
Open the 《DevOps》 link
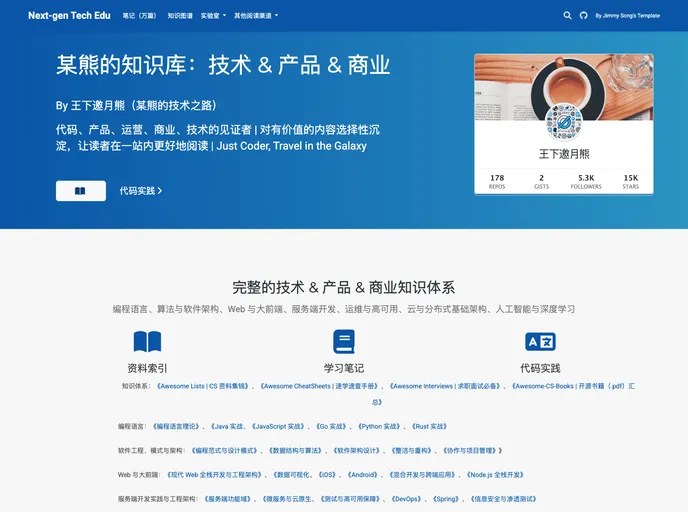click(x=405, y=498)
